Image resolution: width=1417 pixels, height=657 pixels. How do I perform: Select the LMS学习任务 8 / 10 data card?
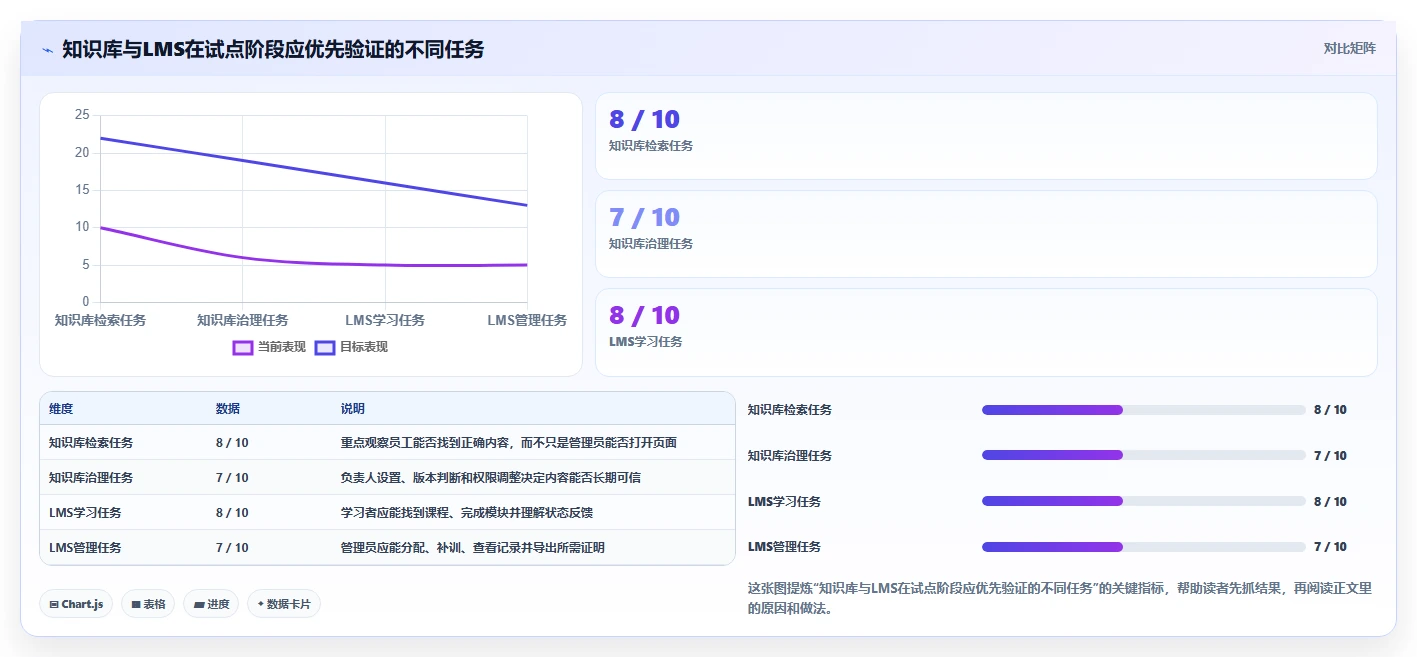coord(986,332)
